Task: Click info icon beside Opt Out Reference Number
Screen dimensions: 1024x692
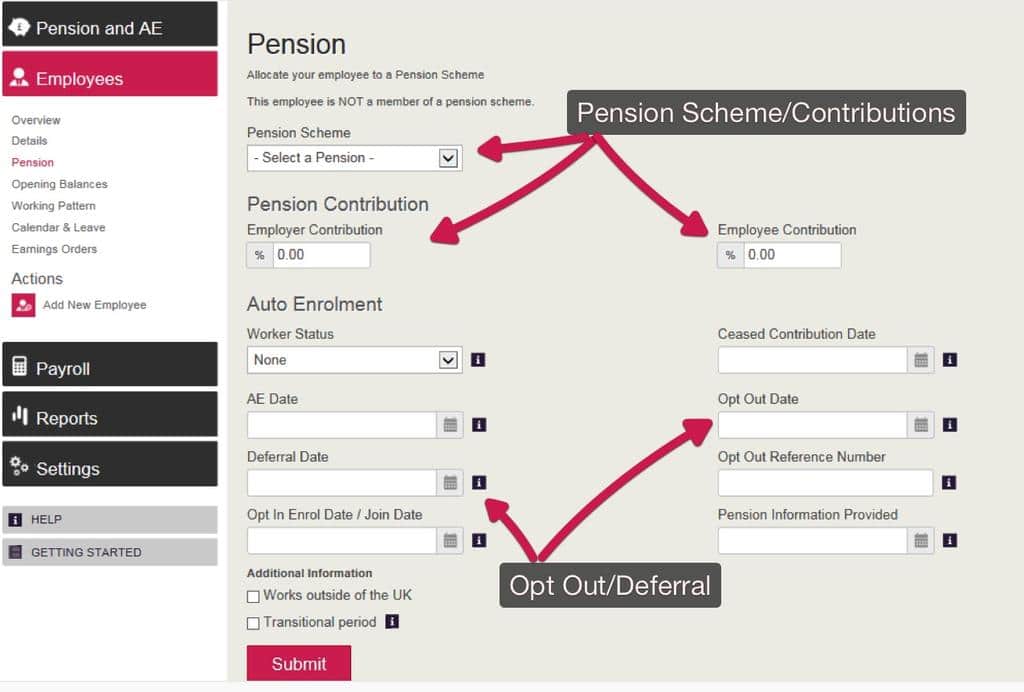Action: tap(949, 483)
